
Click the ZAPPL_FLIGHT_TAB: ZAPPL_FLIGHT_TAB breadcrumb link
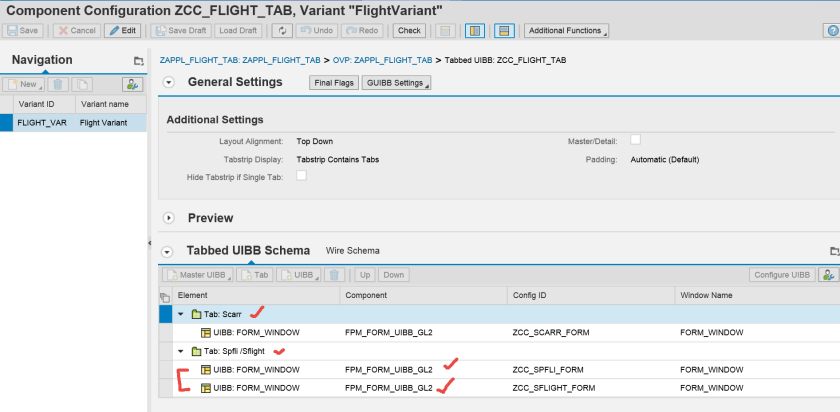(x=240, y=60)
